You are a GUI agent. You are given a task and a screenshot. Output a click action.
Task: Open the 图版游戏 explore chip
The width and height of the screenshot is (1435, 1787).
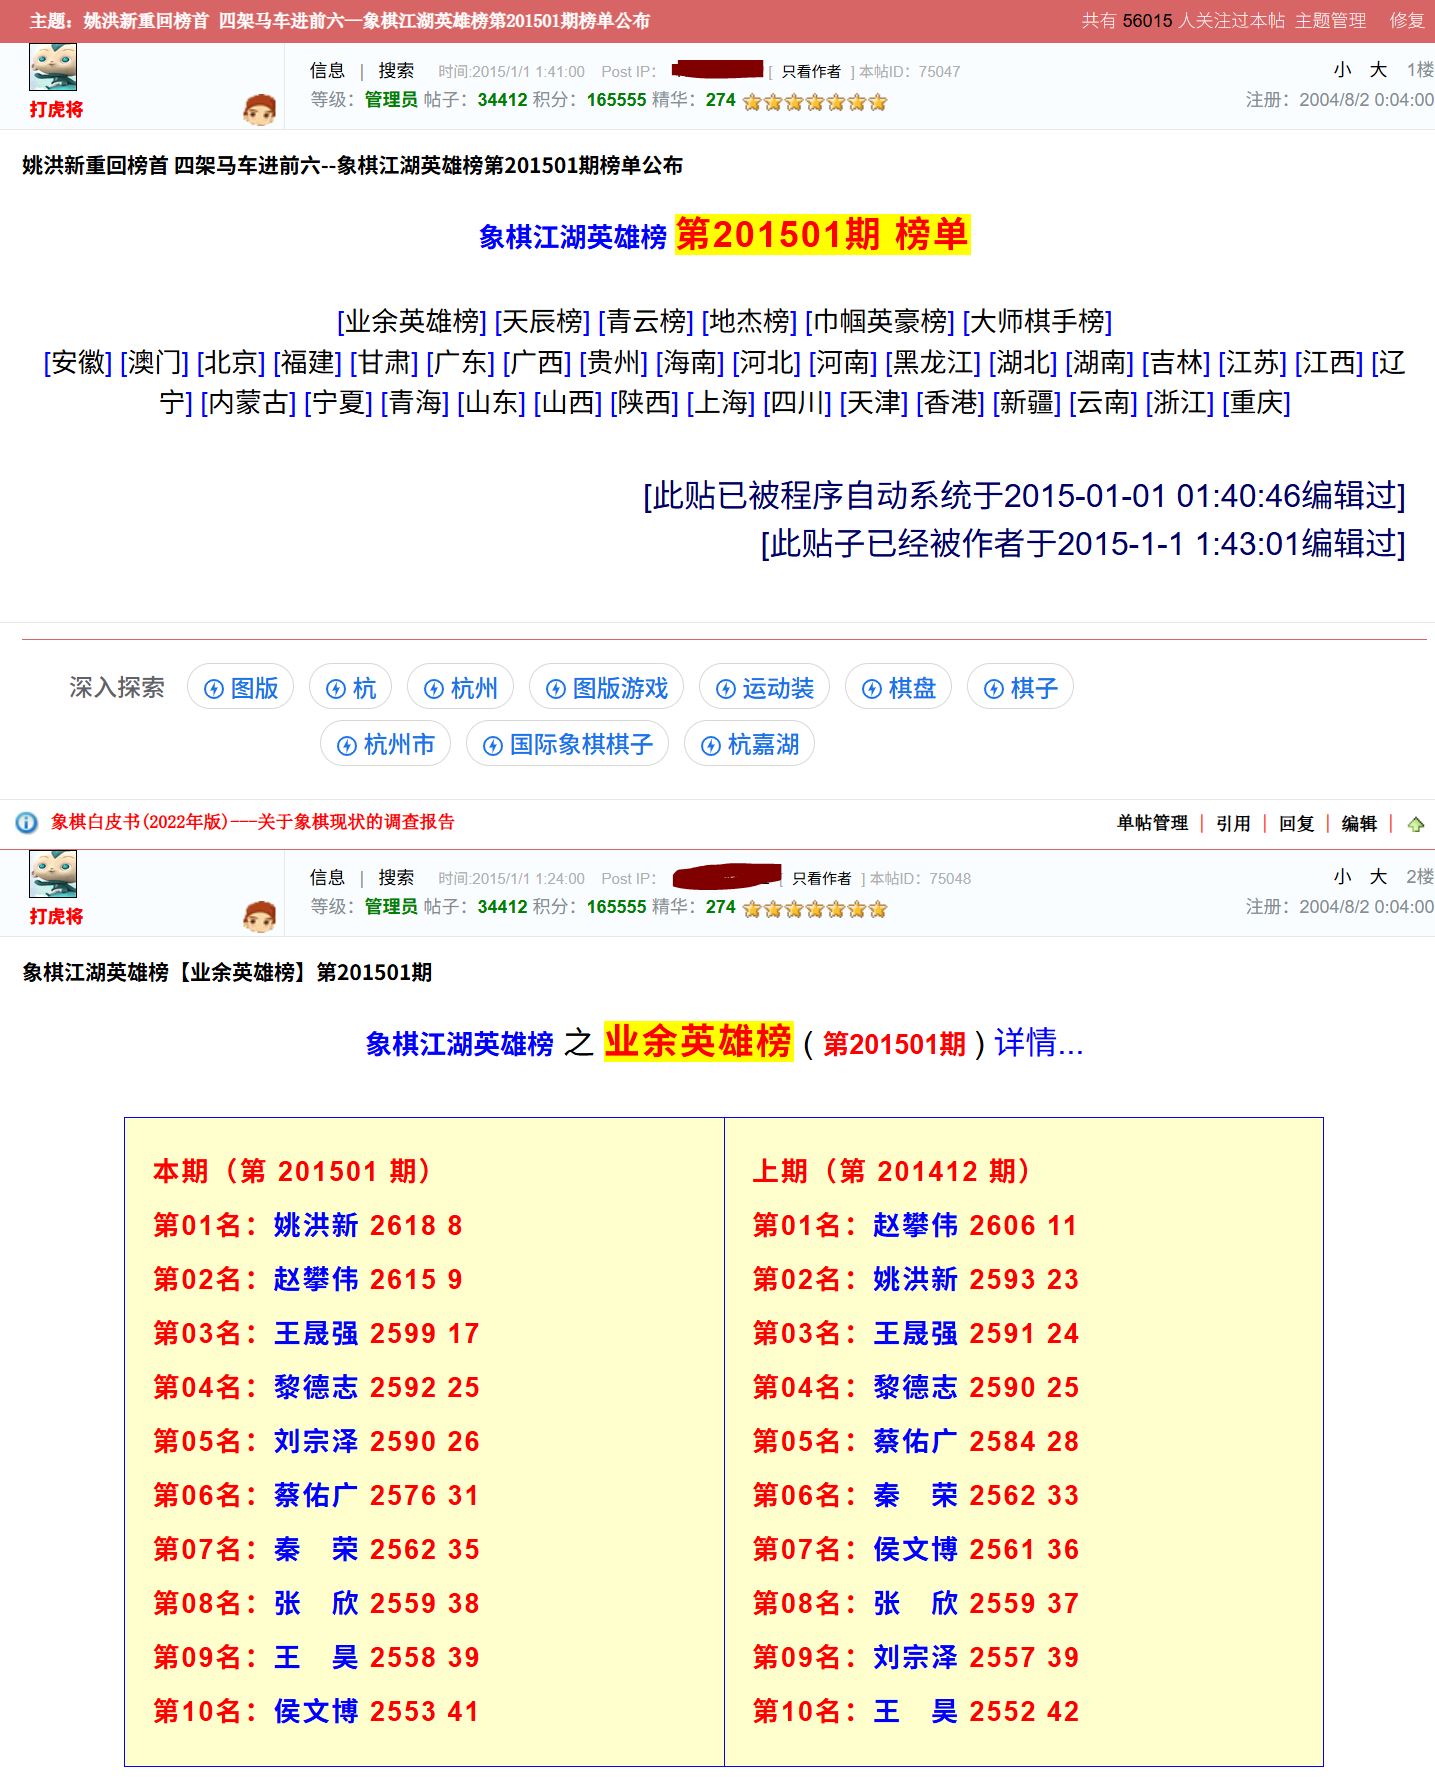coord(606,688)
